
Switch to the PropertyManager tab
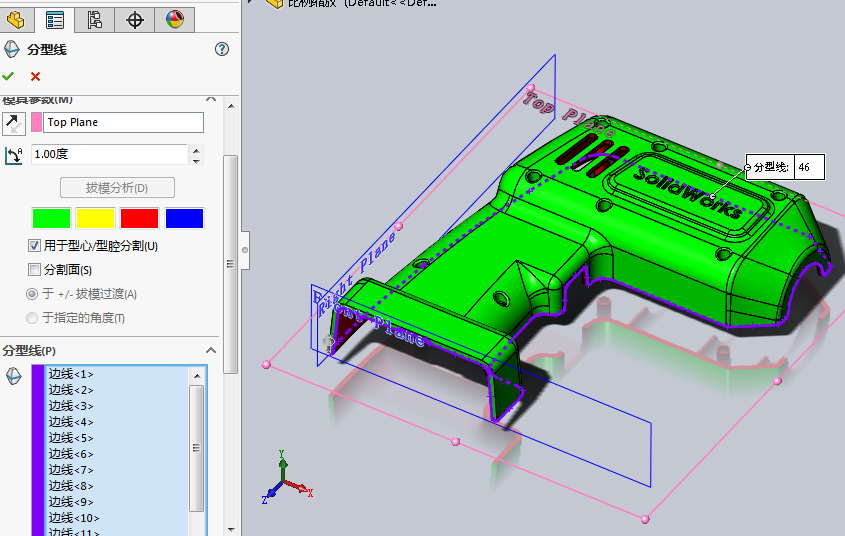click(x=55, y=20)
